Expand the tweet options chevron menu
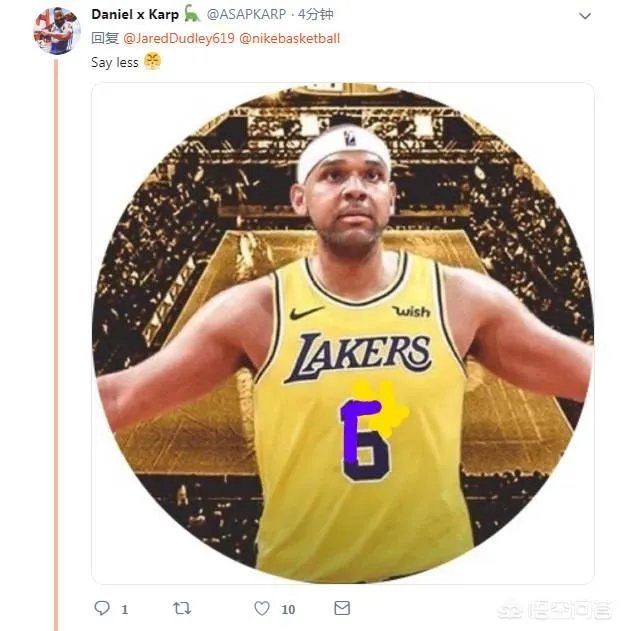Screen dimensions: 624x631 tap(585, 16)
